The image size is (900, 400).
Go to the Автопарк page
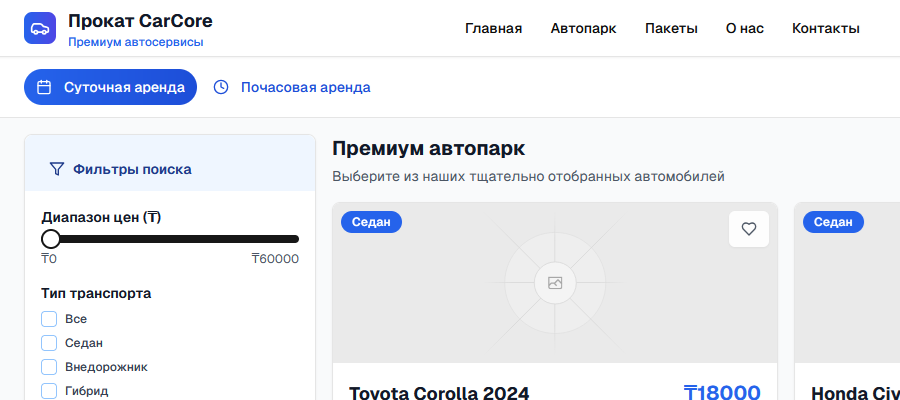point(583,29)
